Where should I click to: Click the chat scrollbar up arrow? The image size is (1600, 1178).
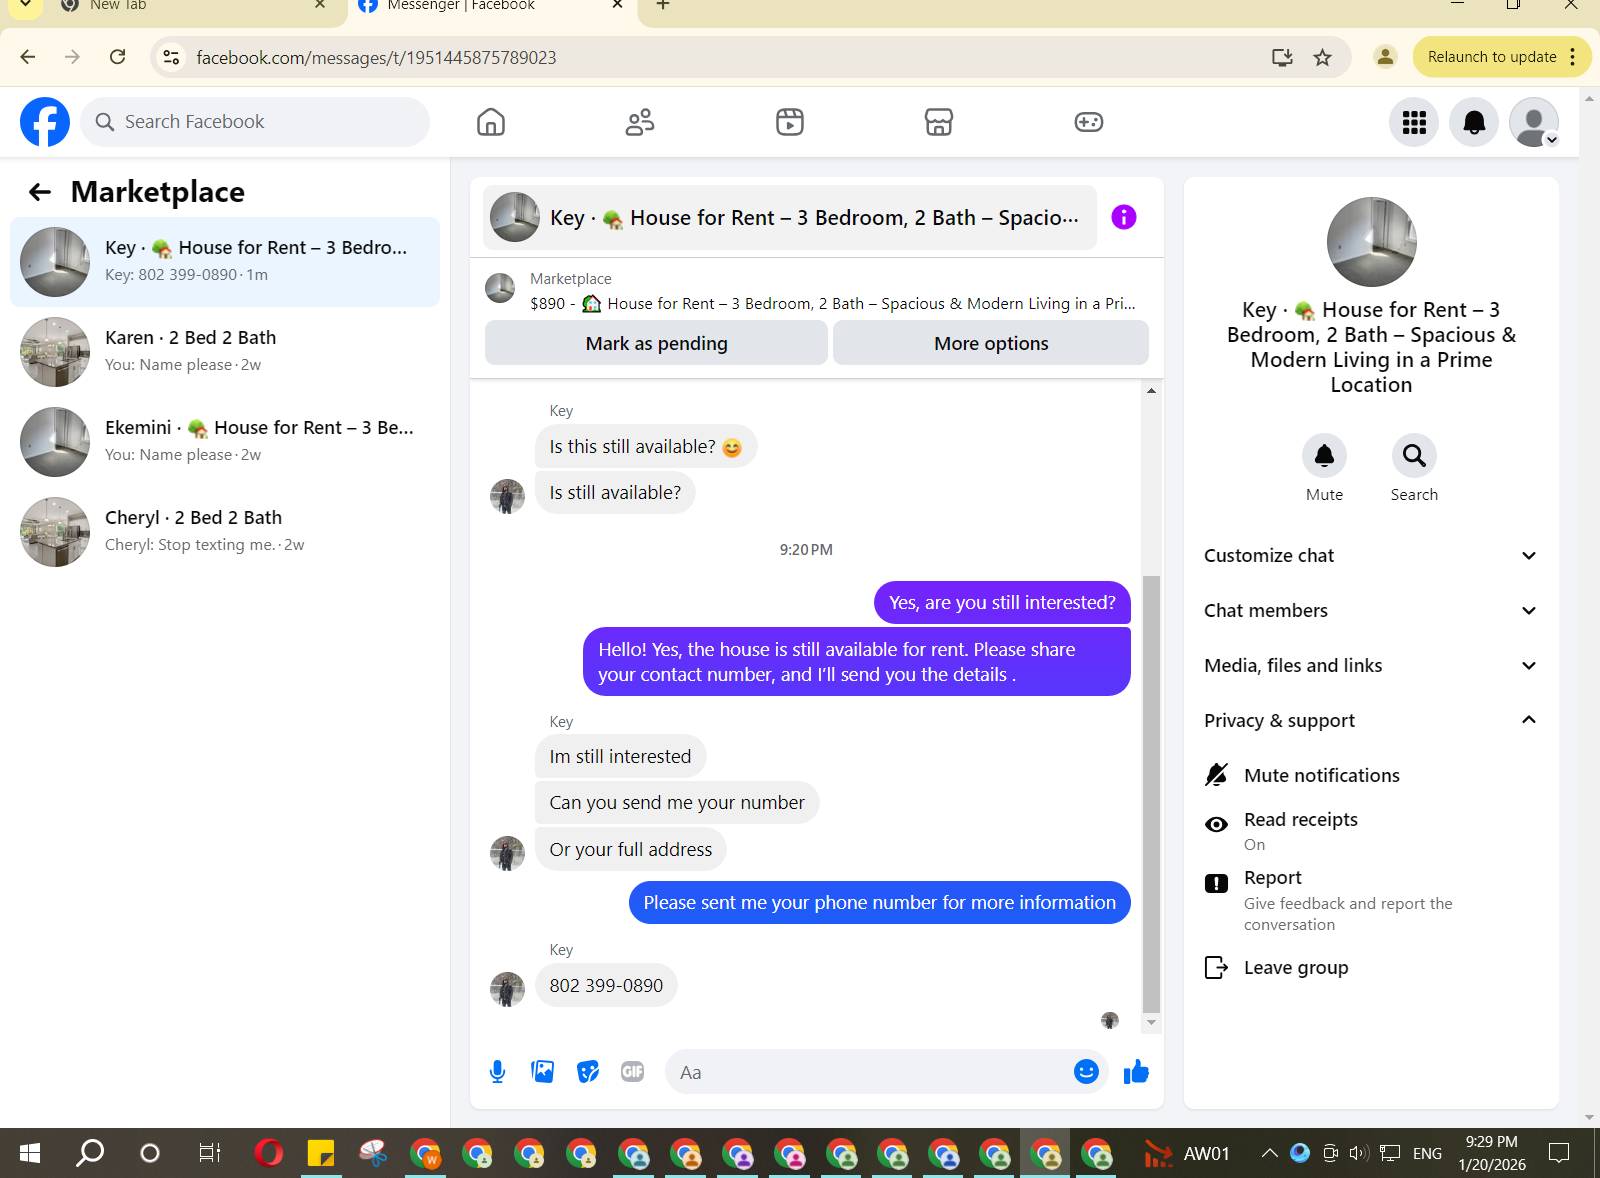coord(1151,391)
